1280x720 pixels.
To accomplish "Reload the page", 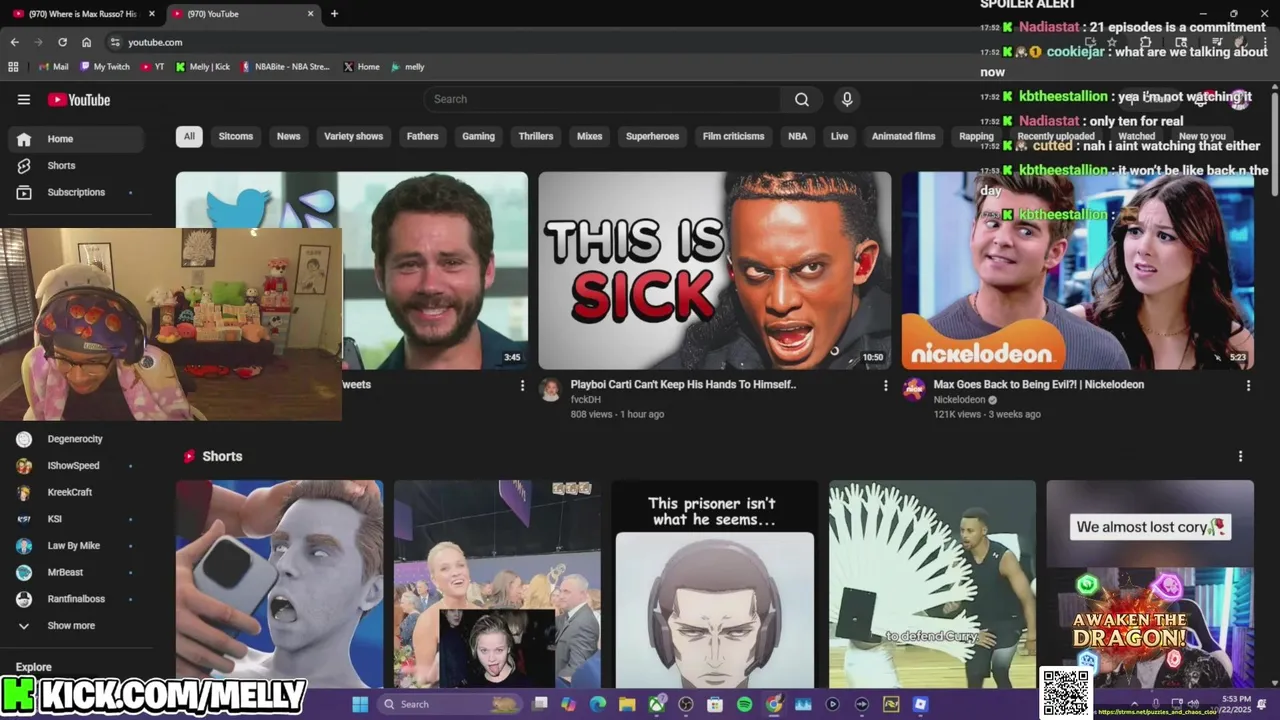I will tap(62, 42).
